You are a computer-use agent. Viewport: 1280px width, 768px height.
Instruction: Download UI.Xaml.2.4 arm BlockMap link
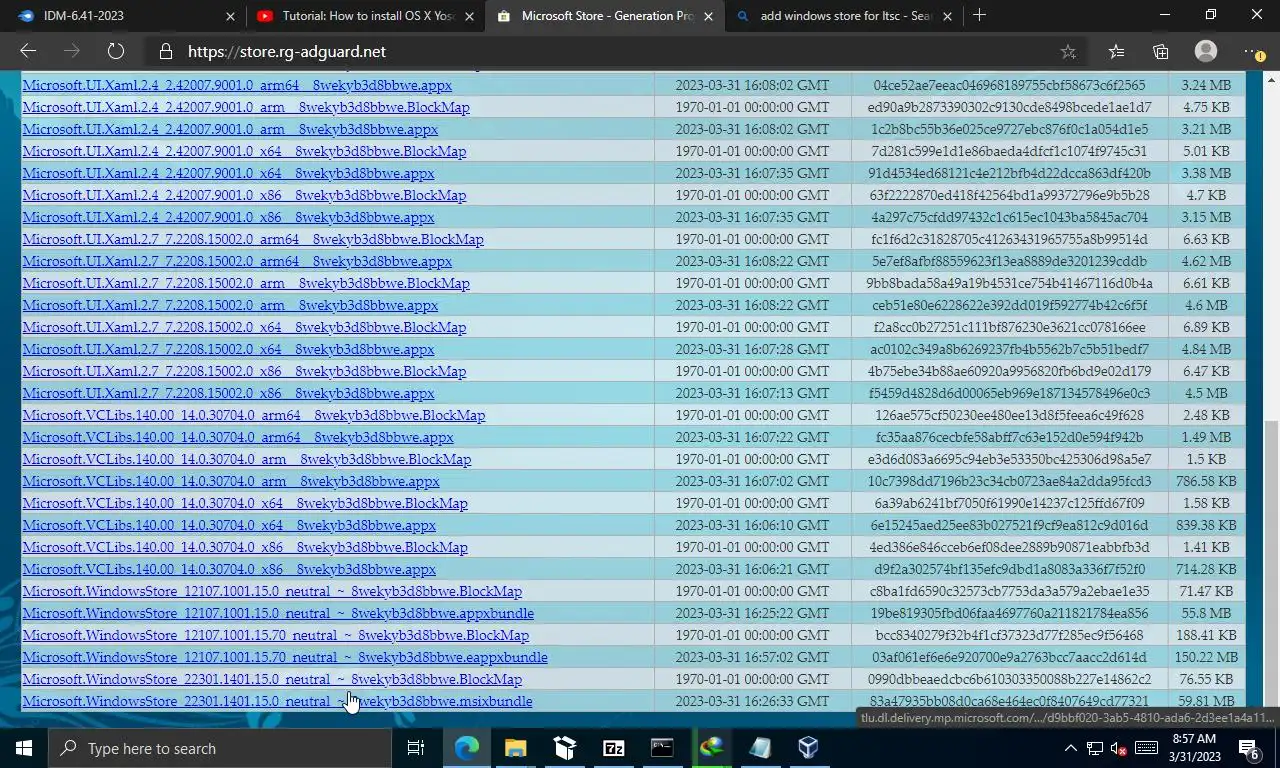point(246,107)
